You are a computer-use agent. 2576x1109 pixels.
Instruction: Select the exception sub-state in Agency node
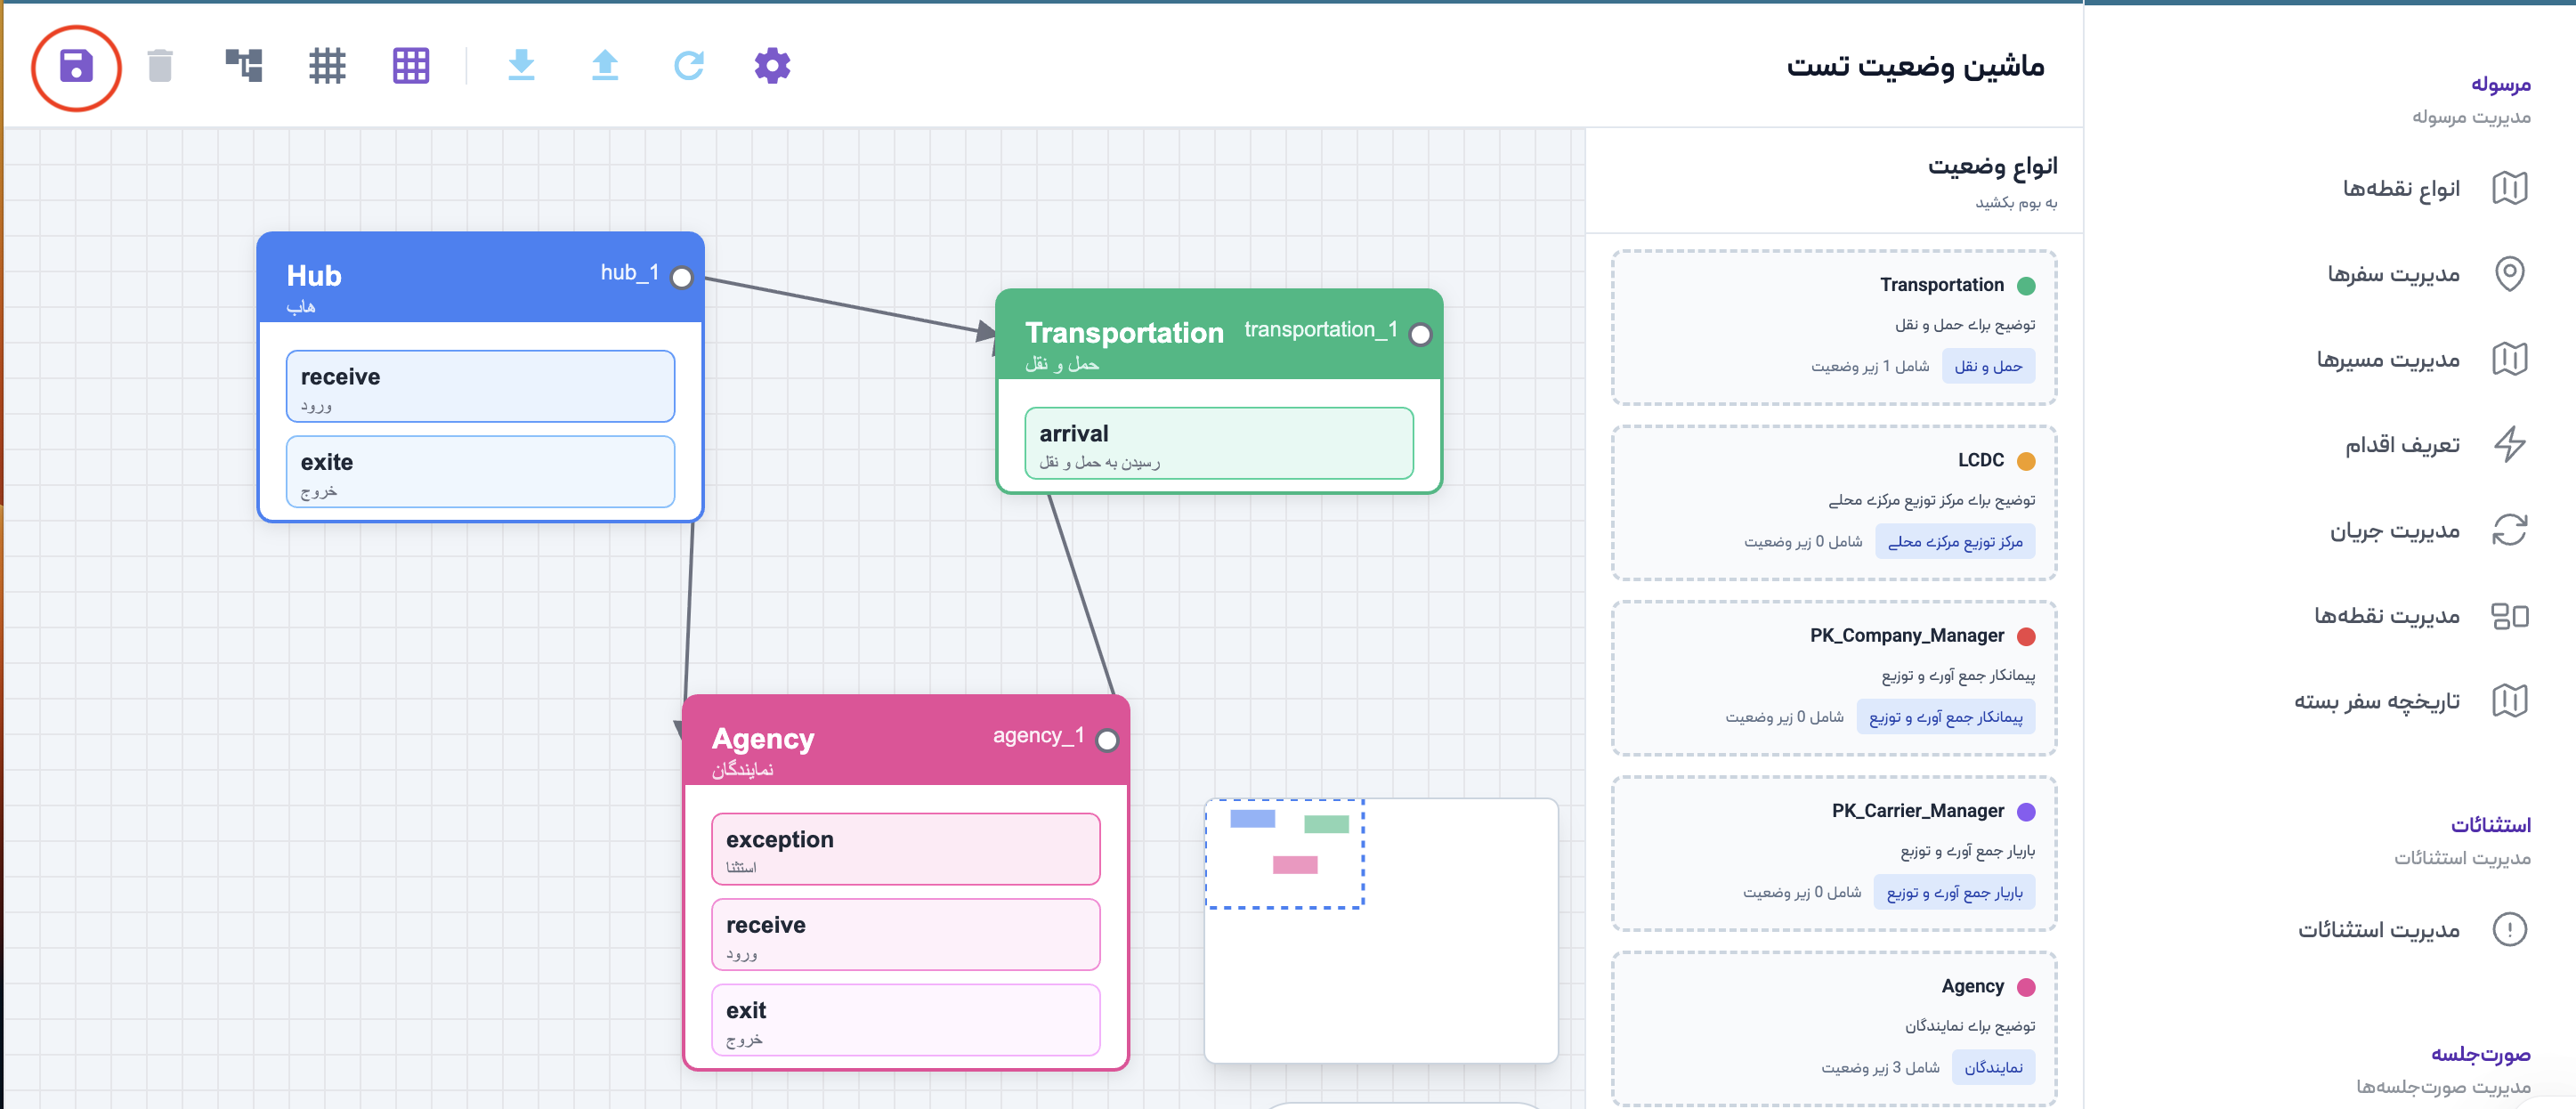905,848
